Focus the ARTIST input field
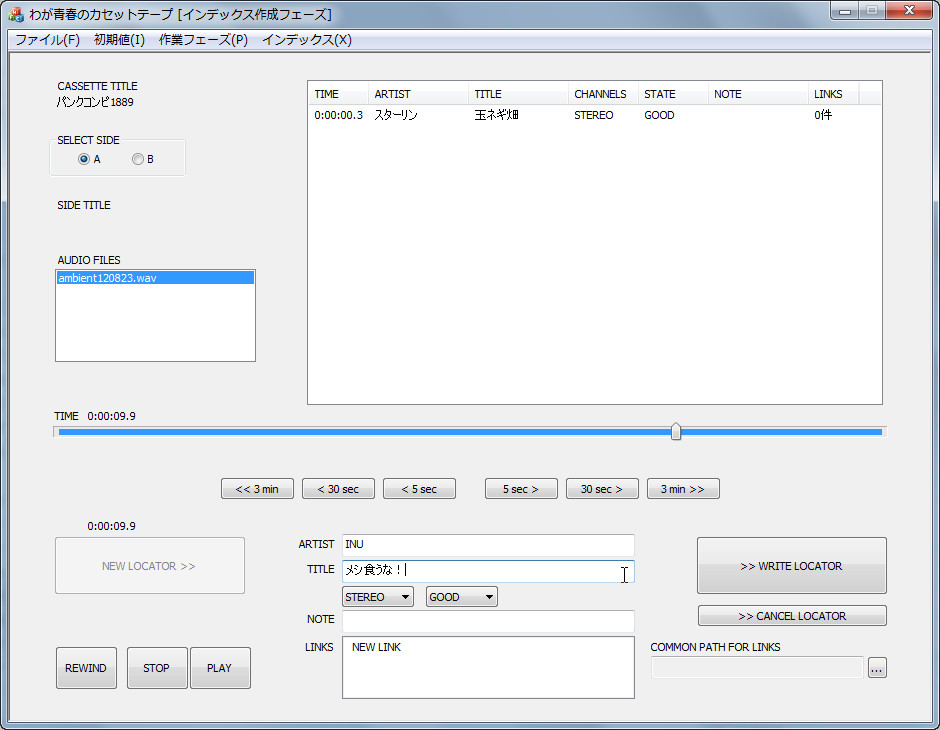The height and width of the screenshot is (730, 940). click(488, 544)
